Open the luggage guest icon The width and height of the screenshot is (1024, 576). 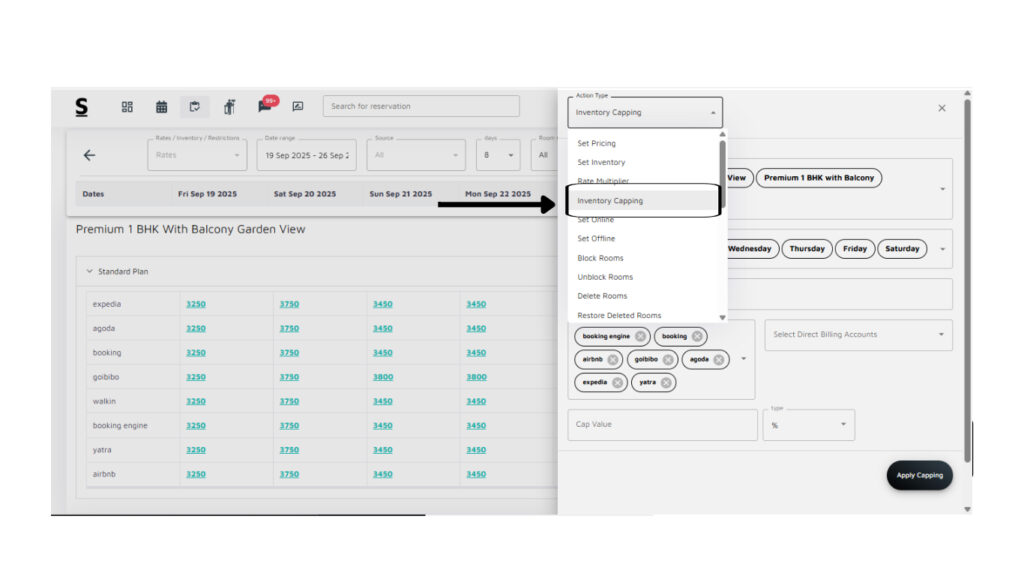pos(229,107)
